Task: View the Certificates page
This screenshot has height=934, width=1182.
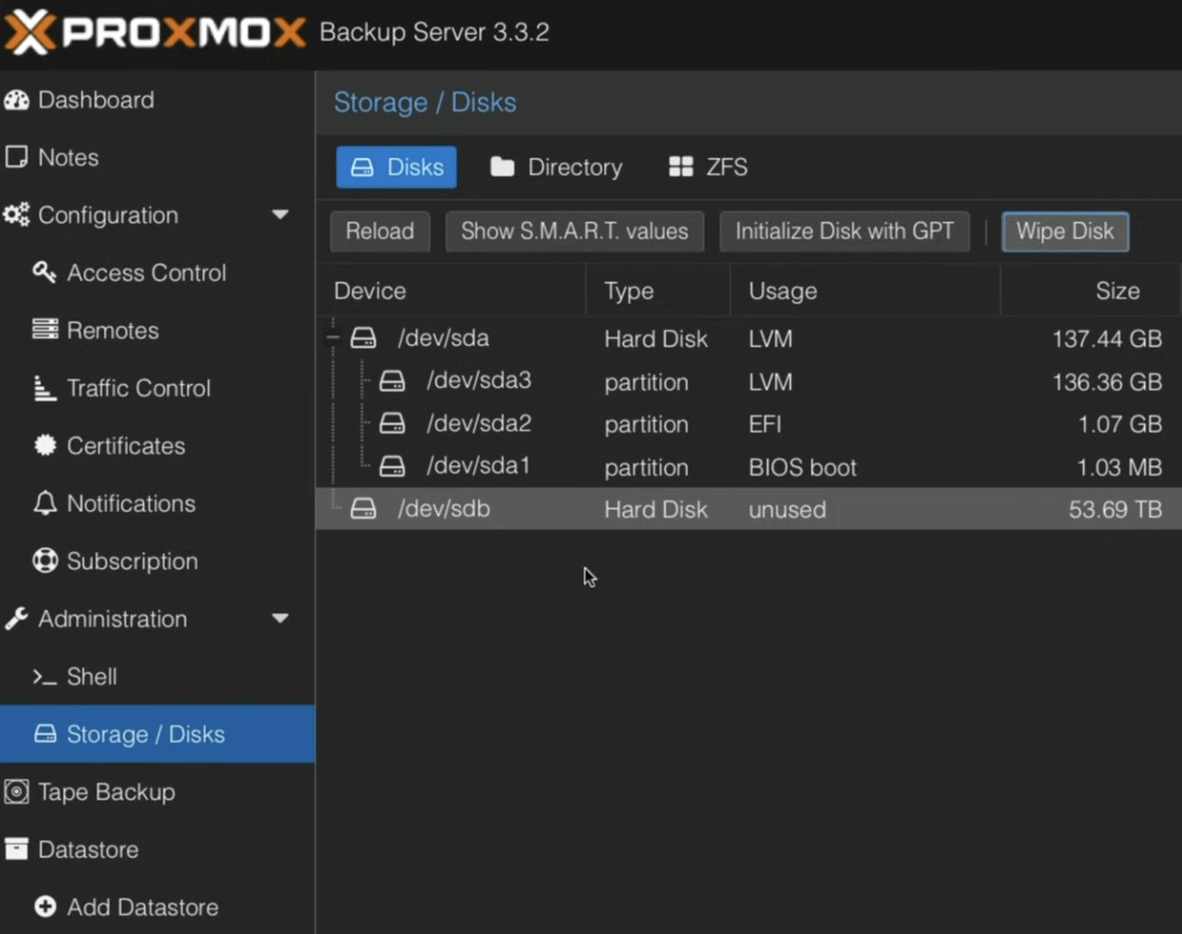Action: pyautogui.click(x=126, y=446)
